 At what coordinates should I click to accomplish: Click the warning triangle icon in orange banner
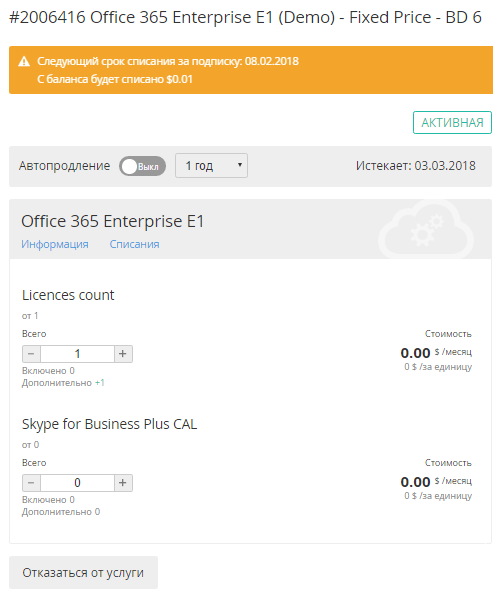tap(24, 61)
